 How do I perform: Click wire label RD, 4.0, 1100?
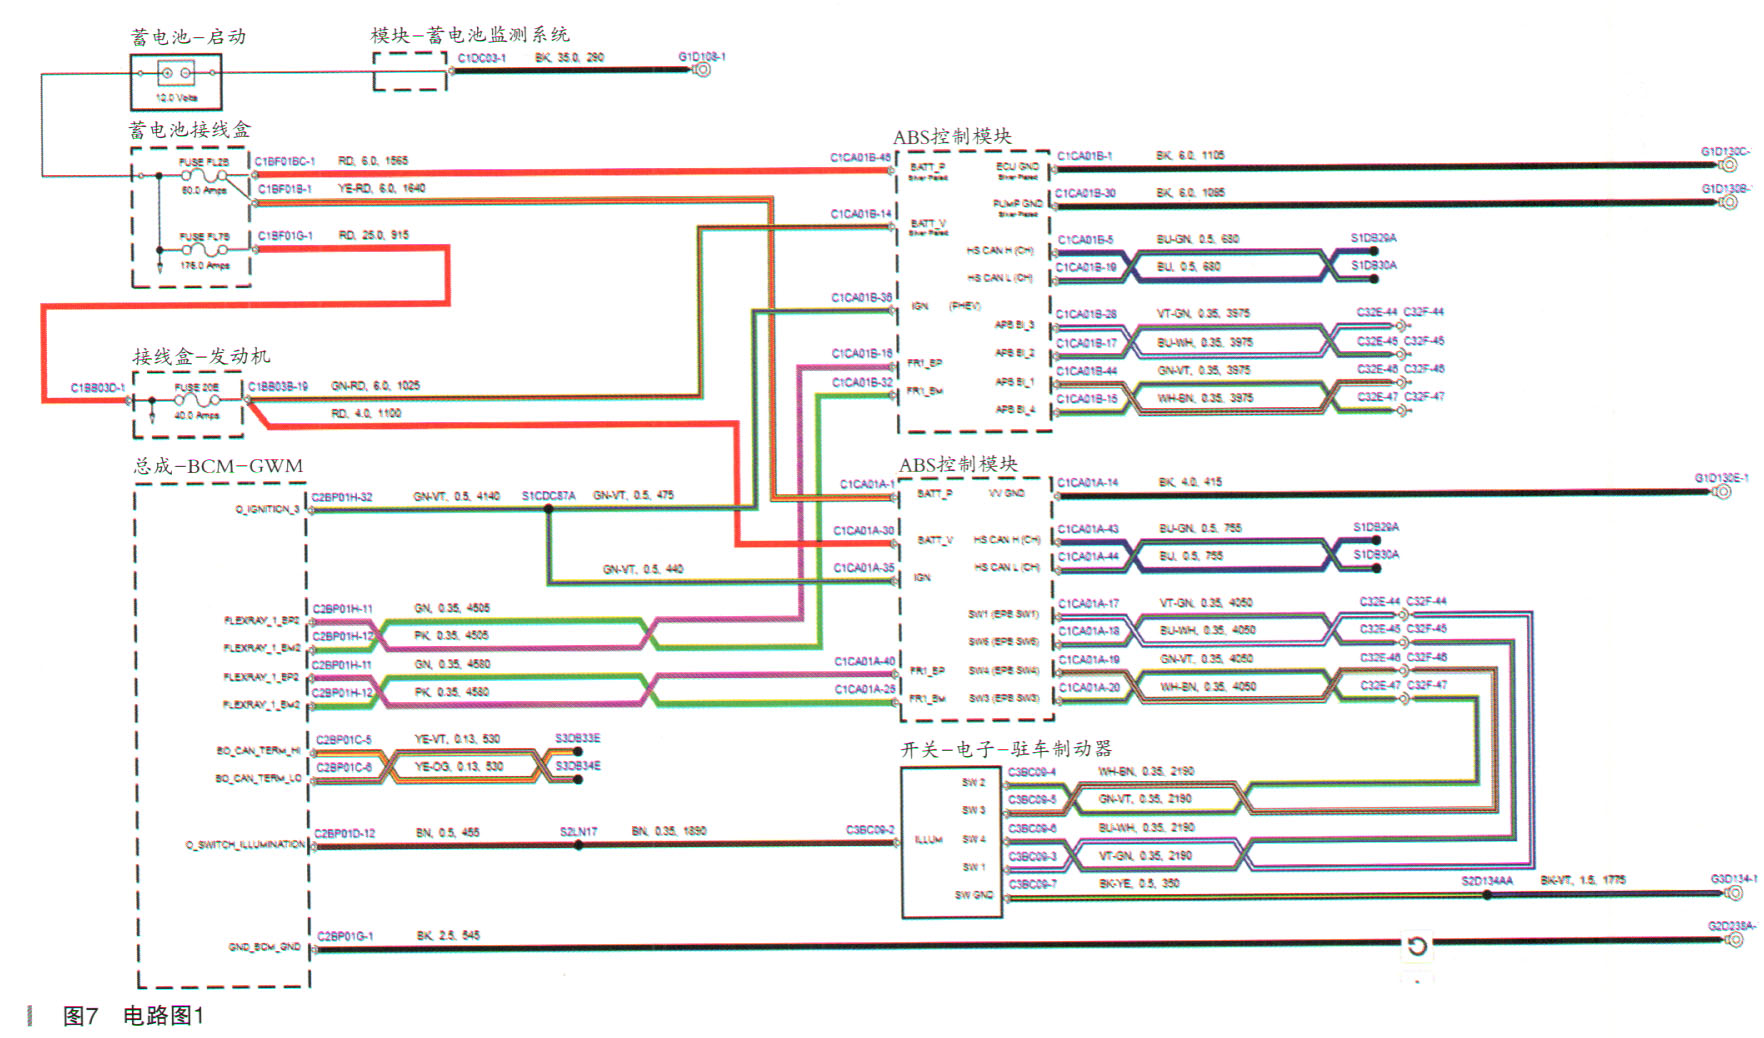pyautogui.click(x=366, y=413)
